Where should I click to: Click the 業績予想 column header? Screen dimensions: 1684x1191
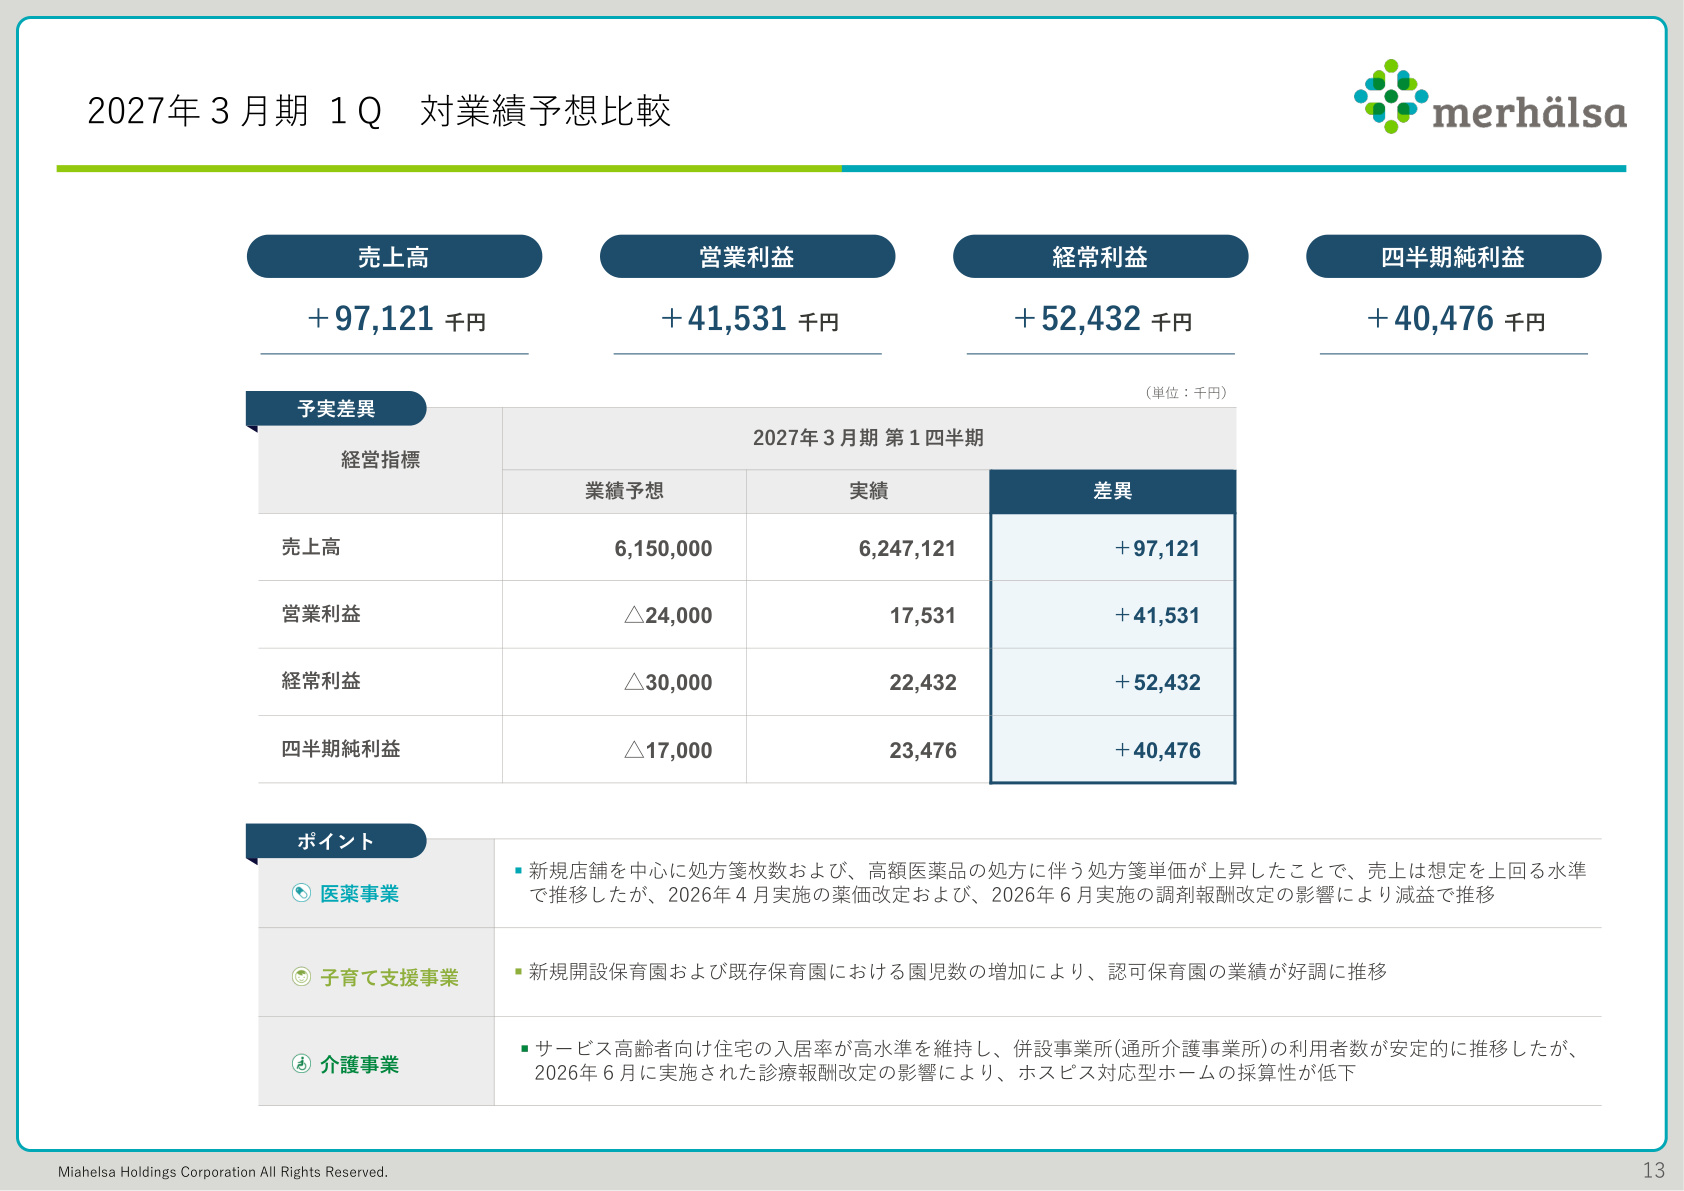point(624,491)
